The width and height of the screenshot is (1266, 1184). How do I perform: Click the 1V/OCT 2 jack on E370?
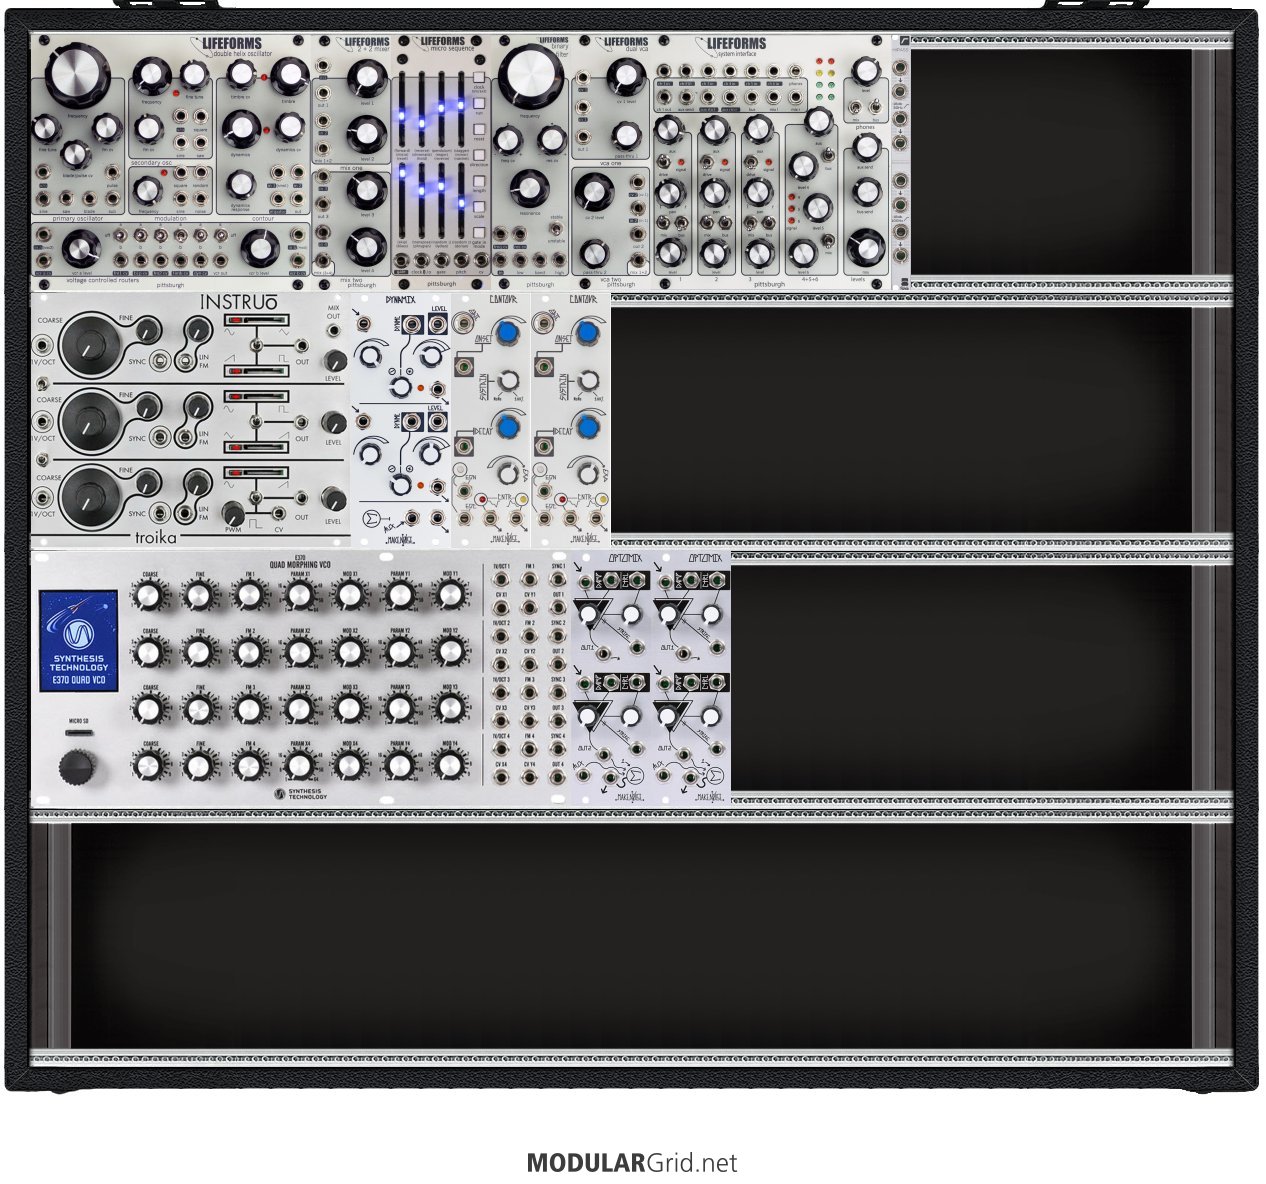tap(501, 635)
